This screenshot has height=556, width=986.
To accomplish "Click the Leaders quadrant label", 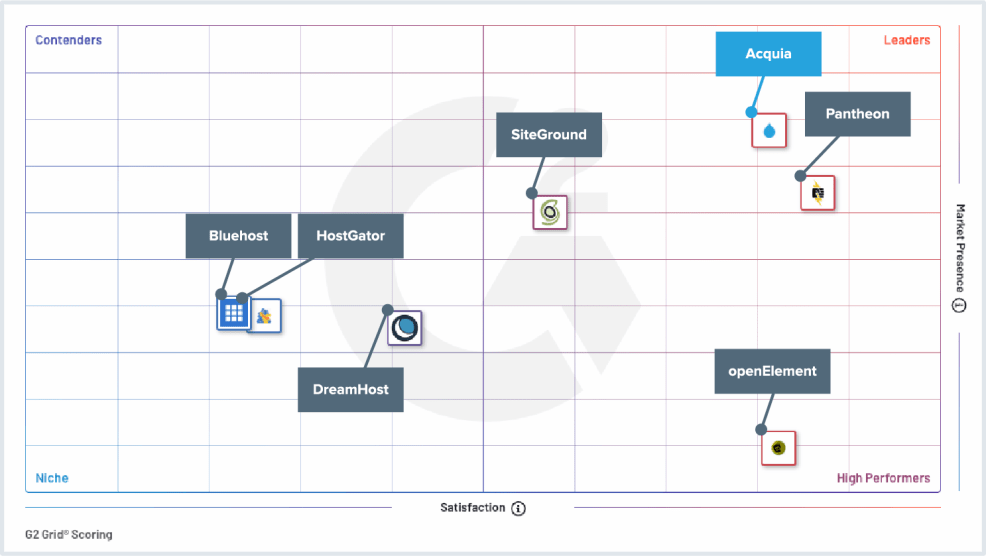I will [906, 41].
